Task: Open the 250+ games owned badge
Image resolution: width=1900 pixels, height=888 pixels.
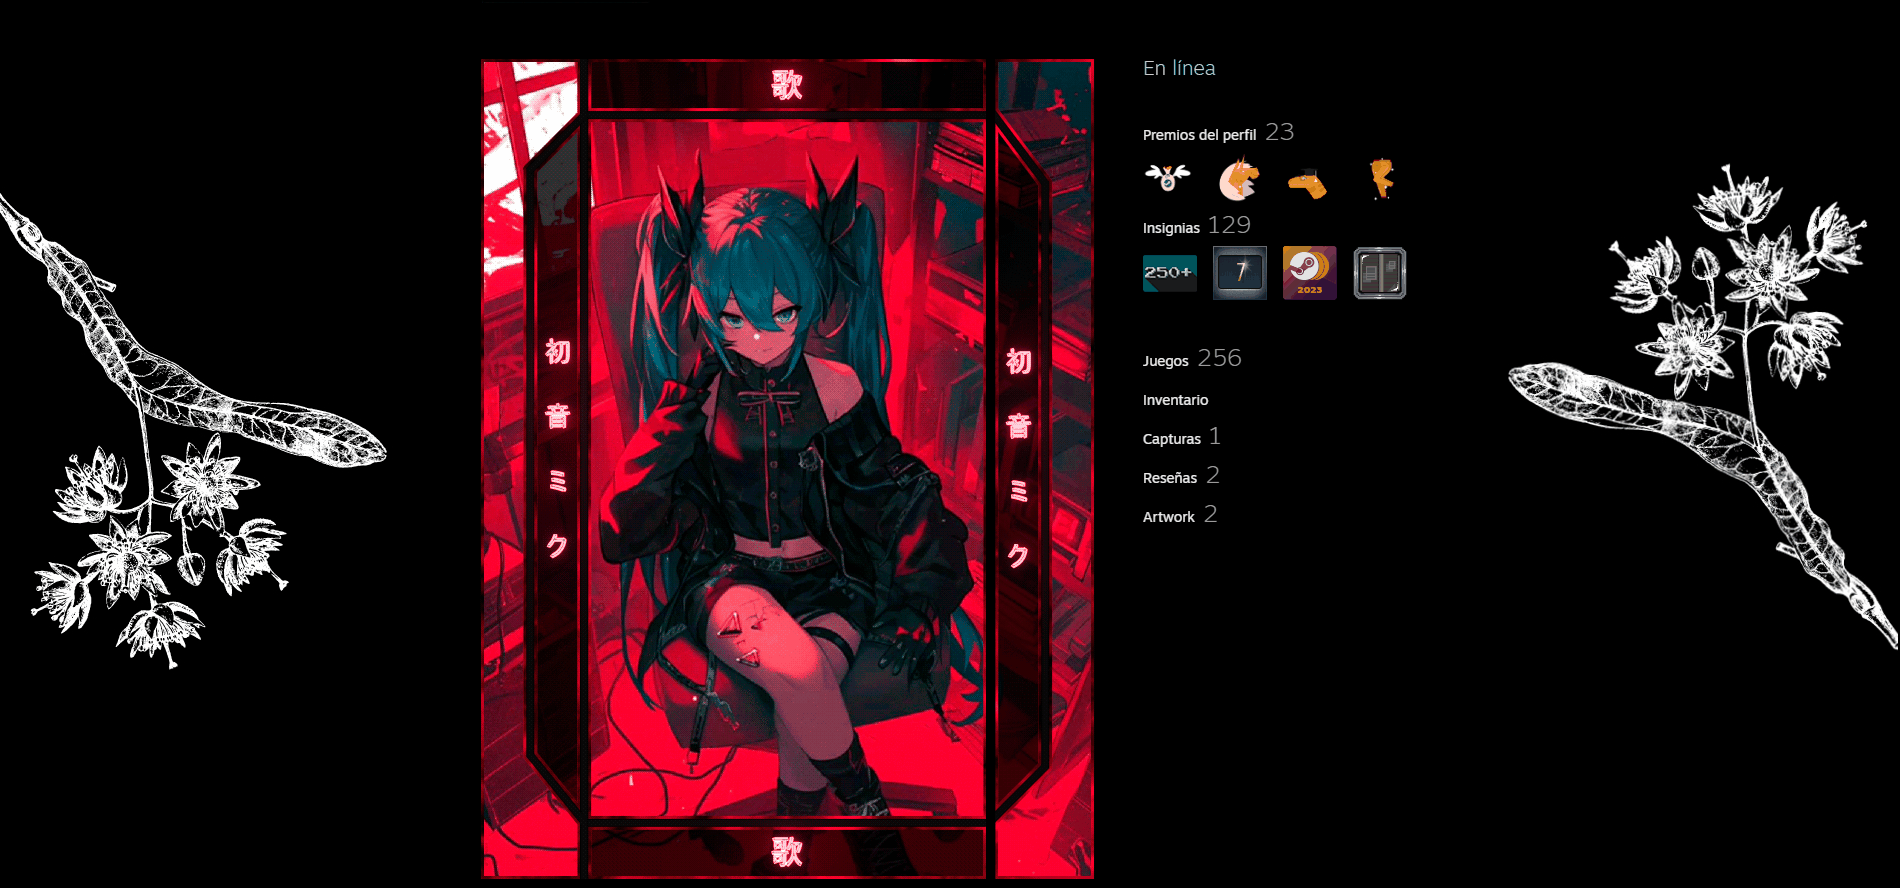Action: click(1170, 273)
